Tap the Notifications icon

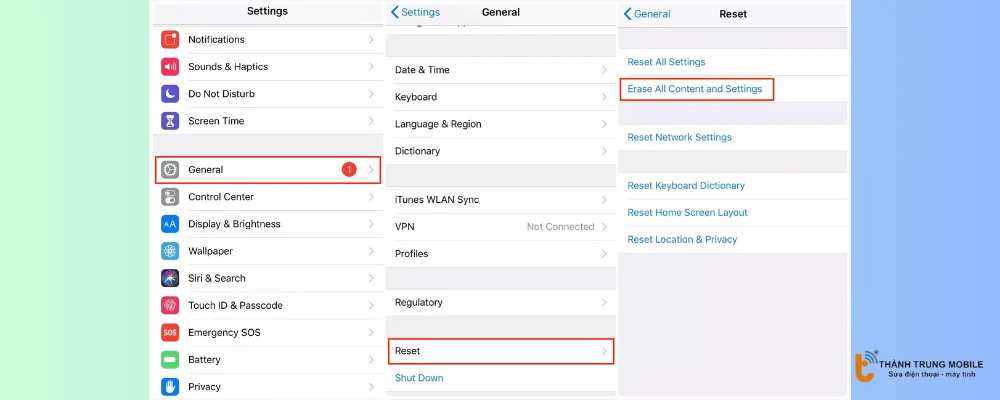[170, 40]
